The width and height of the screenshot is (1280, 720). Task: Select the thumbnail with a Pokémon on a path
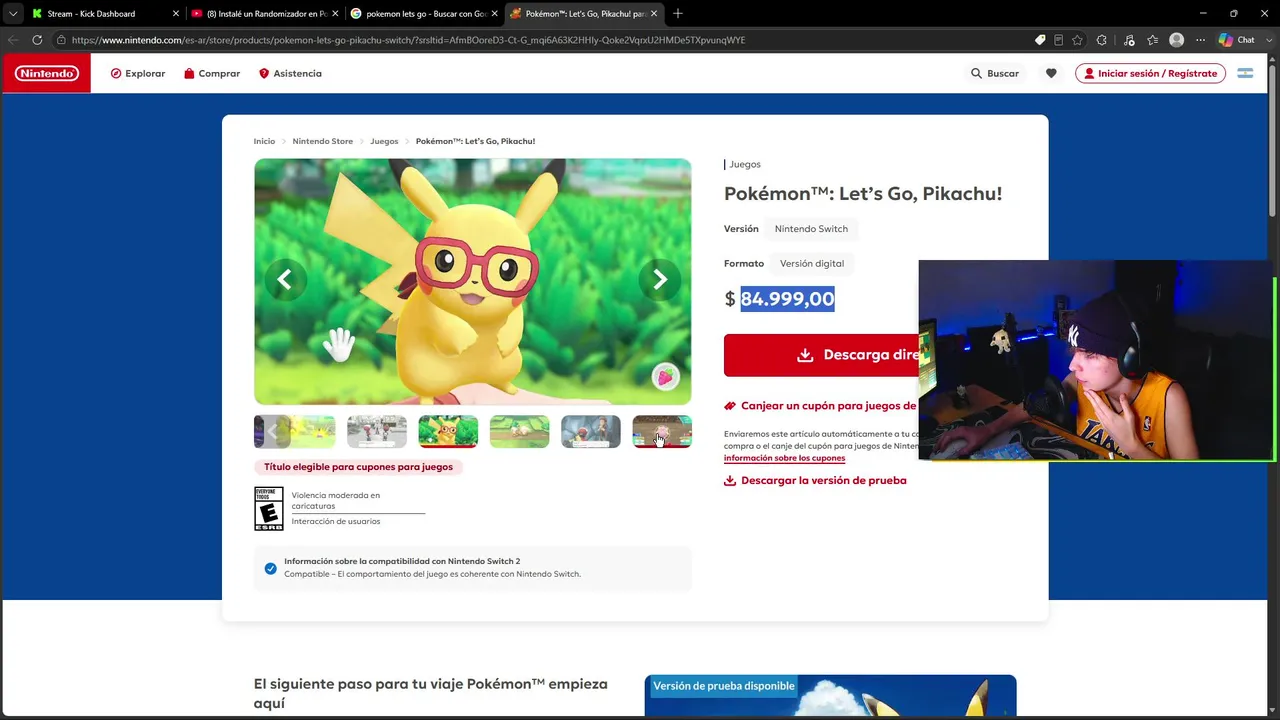[519, 431]
